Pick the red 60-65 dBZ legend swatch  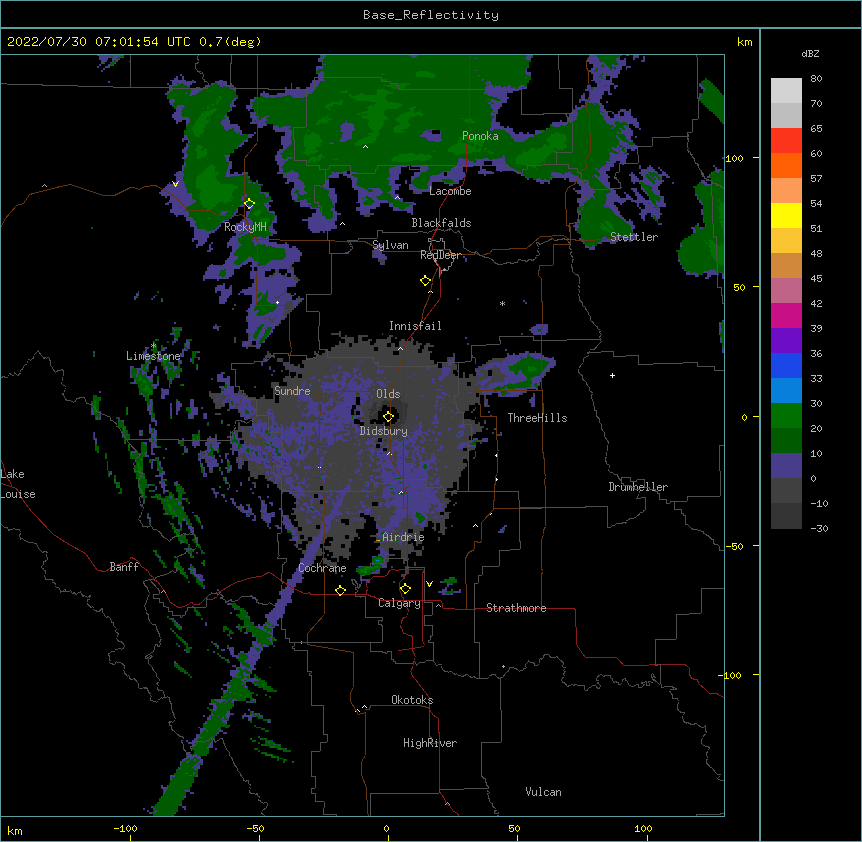click(786, 140)
